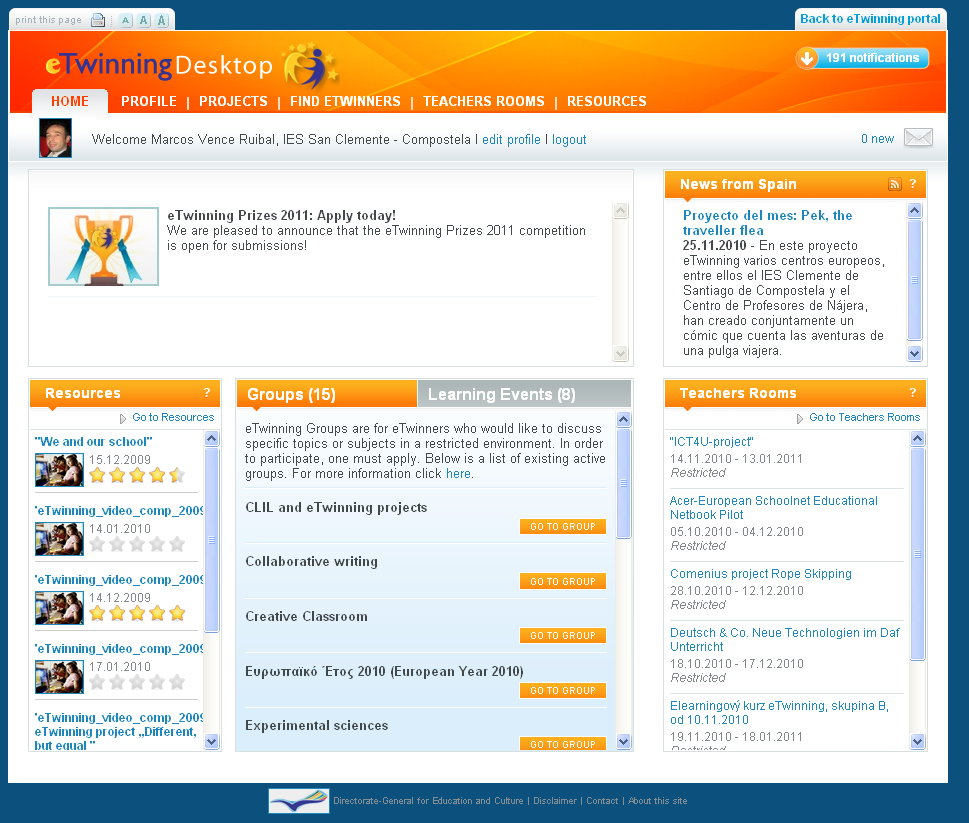Image resolution: width=969 pixels, height=823 pixels.
Task: Click the European Commission logo in footer
Action: (x=299, y=801)
